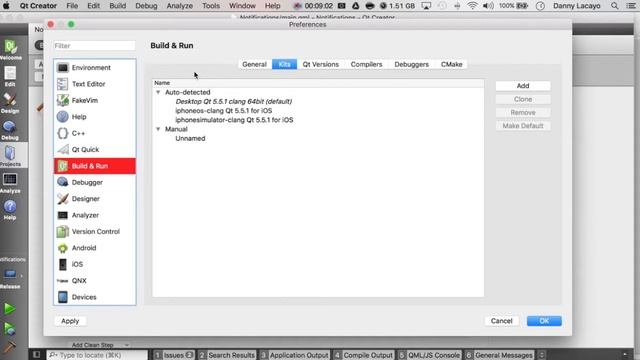Open Add Clean Step dropdown
The height and width of the screenshot is (360, 640).
100,345
